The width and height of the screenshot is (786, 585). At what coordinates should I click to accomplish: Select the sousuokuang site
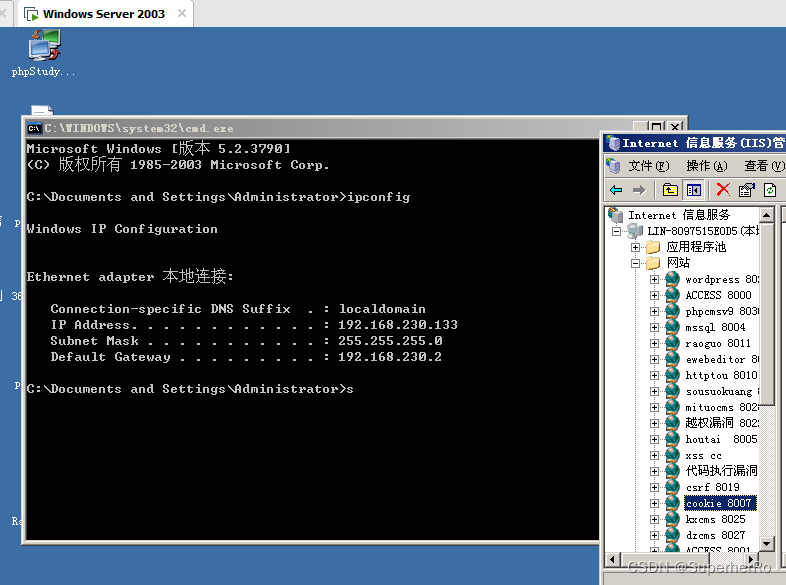(722, 392)
